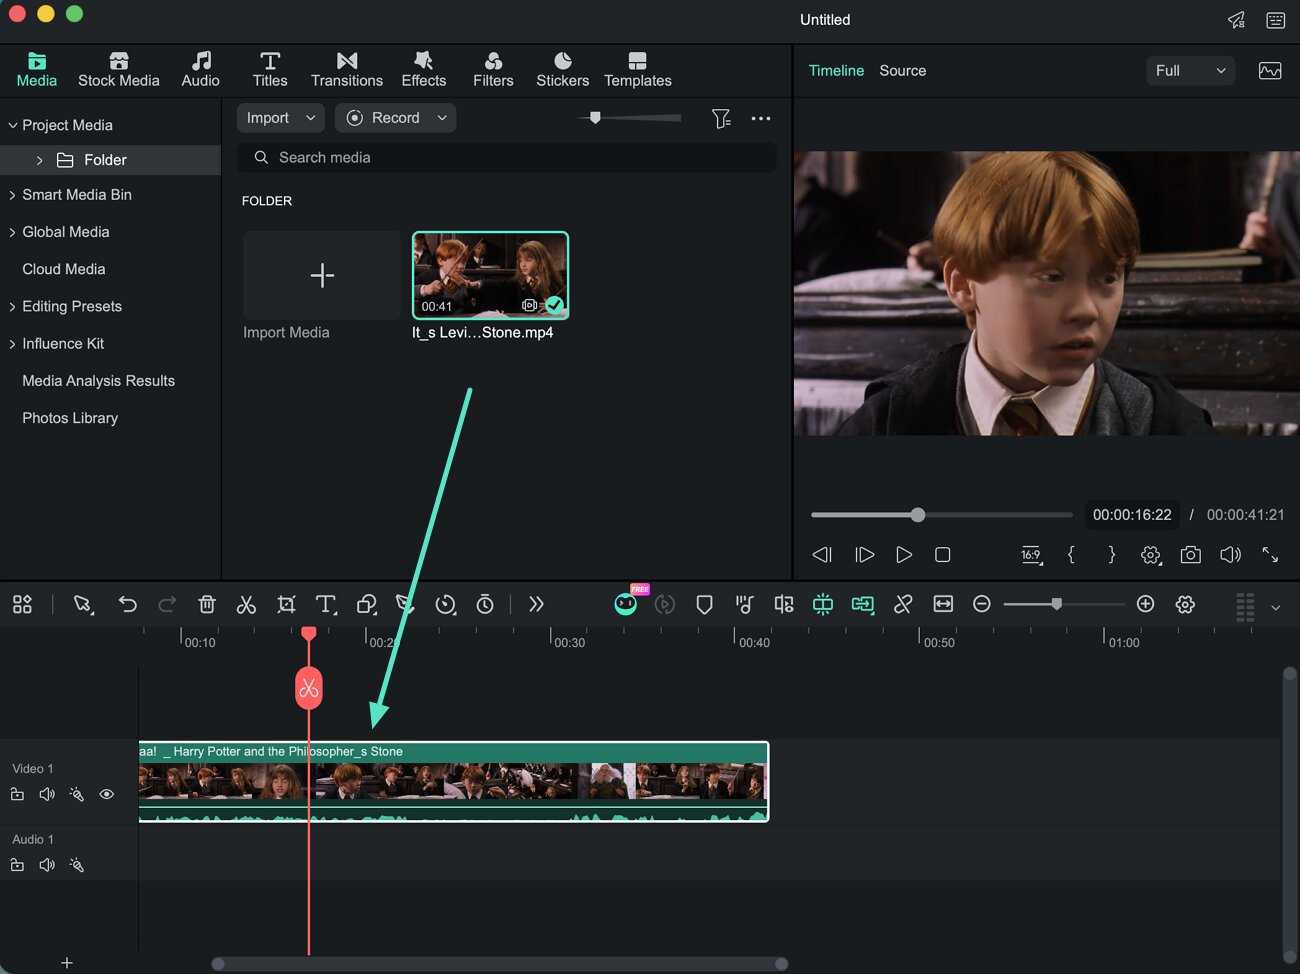The height and width of the screenshot is (974, 1300).
Task: Select the Crop tool
Action: (286, 604)
